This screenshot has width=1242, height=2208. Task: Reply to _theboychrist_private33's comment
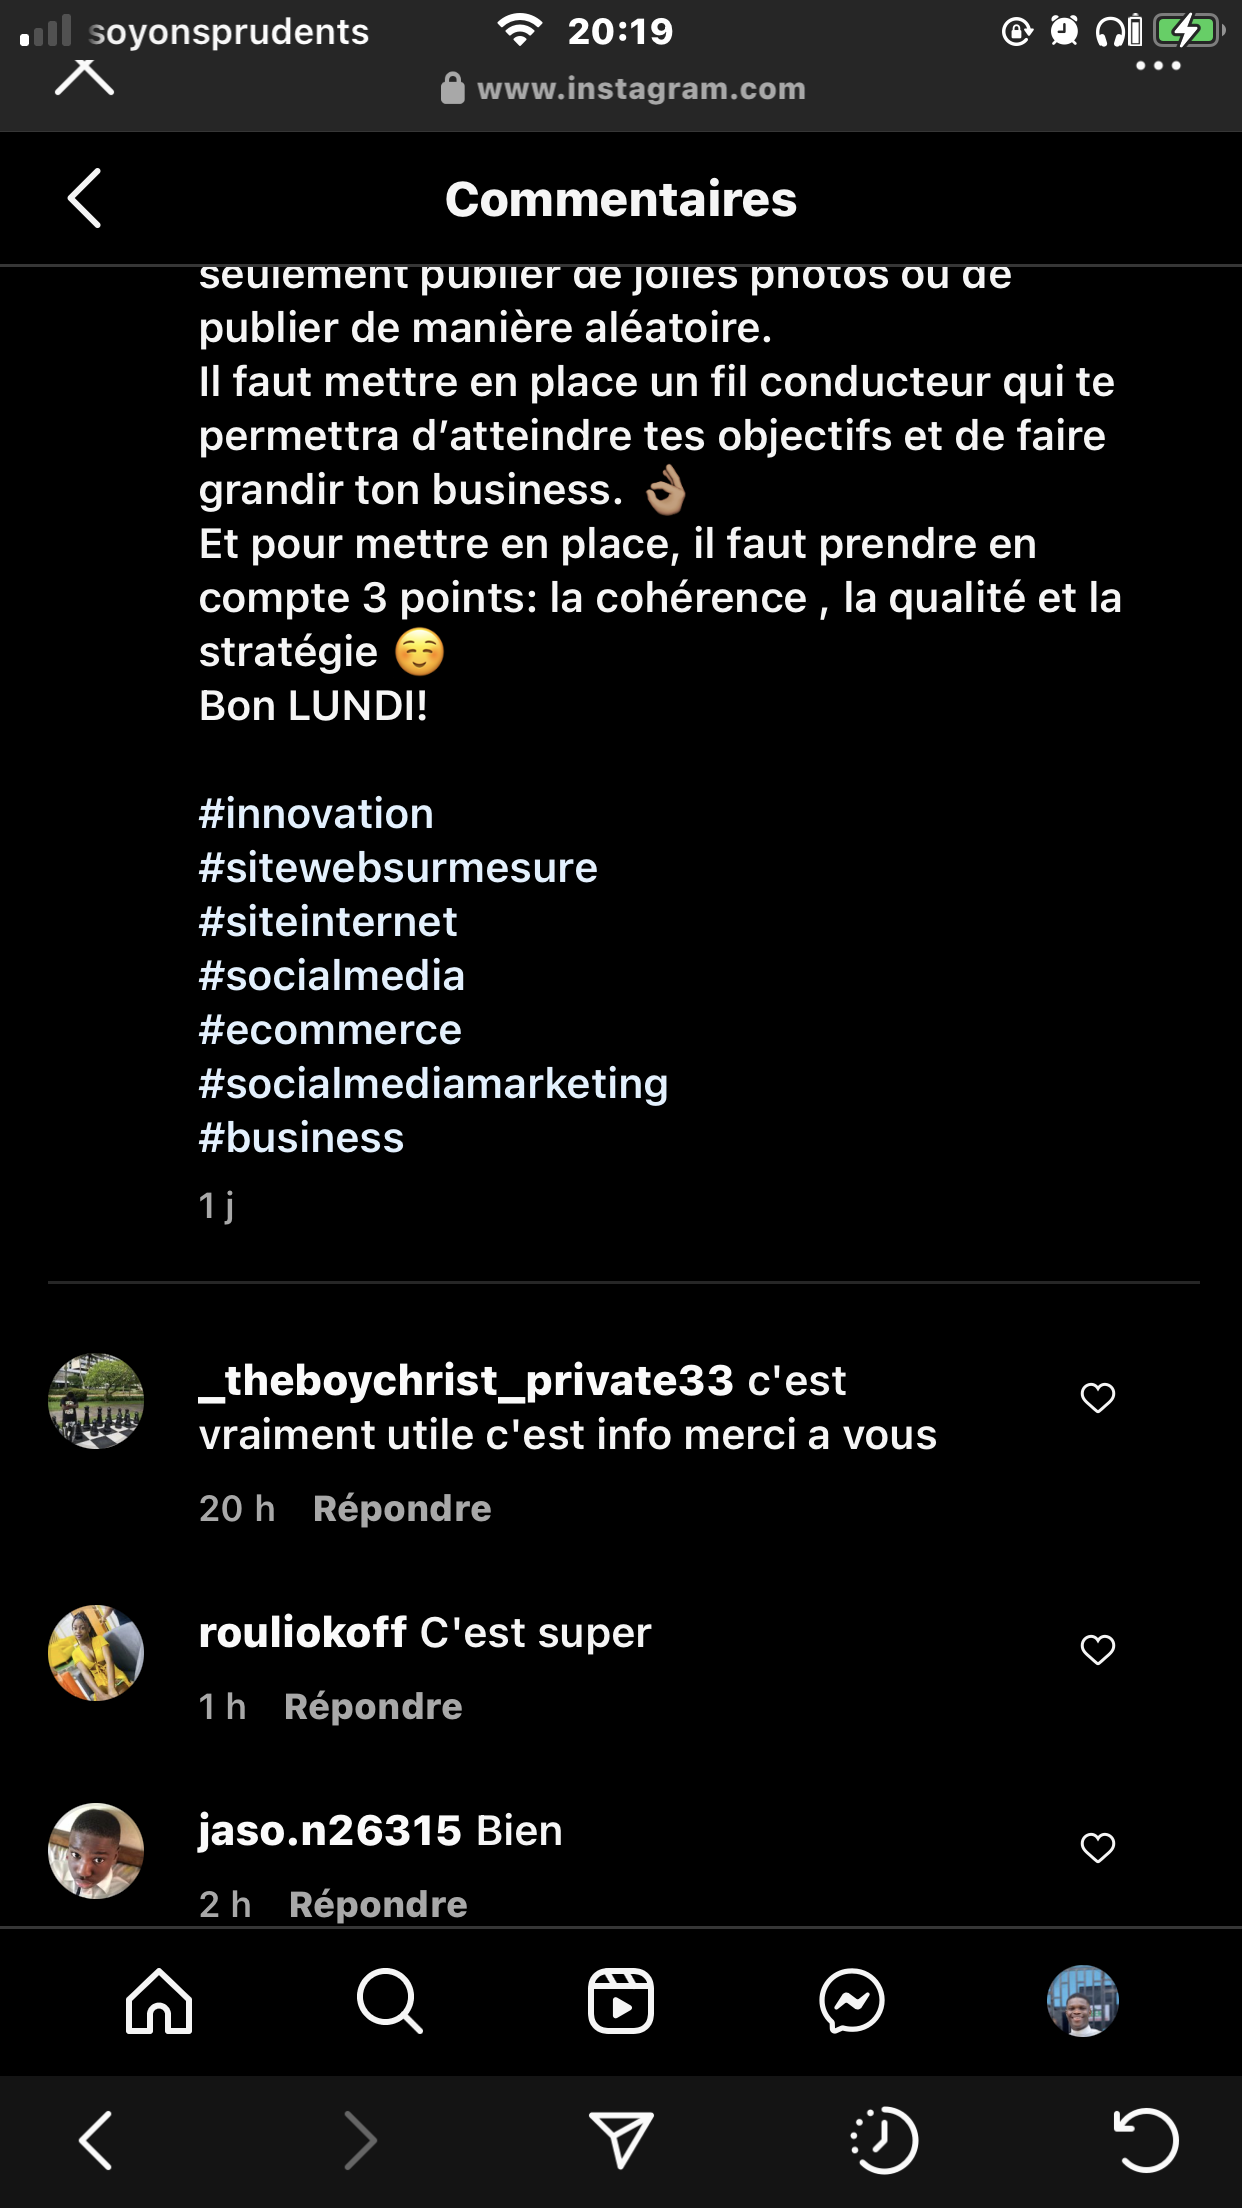pyautogui.click(x=402, y=1509)
